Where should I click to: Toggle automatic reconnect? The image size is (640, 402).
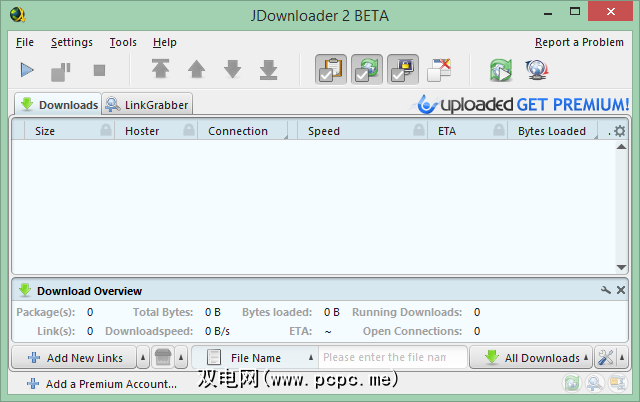point(367,69)
